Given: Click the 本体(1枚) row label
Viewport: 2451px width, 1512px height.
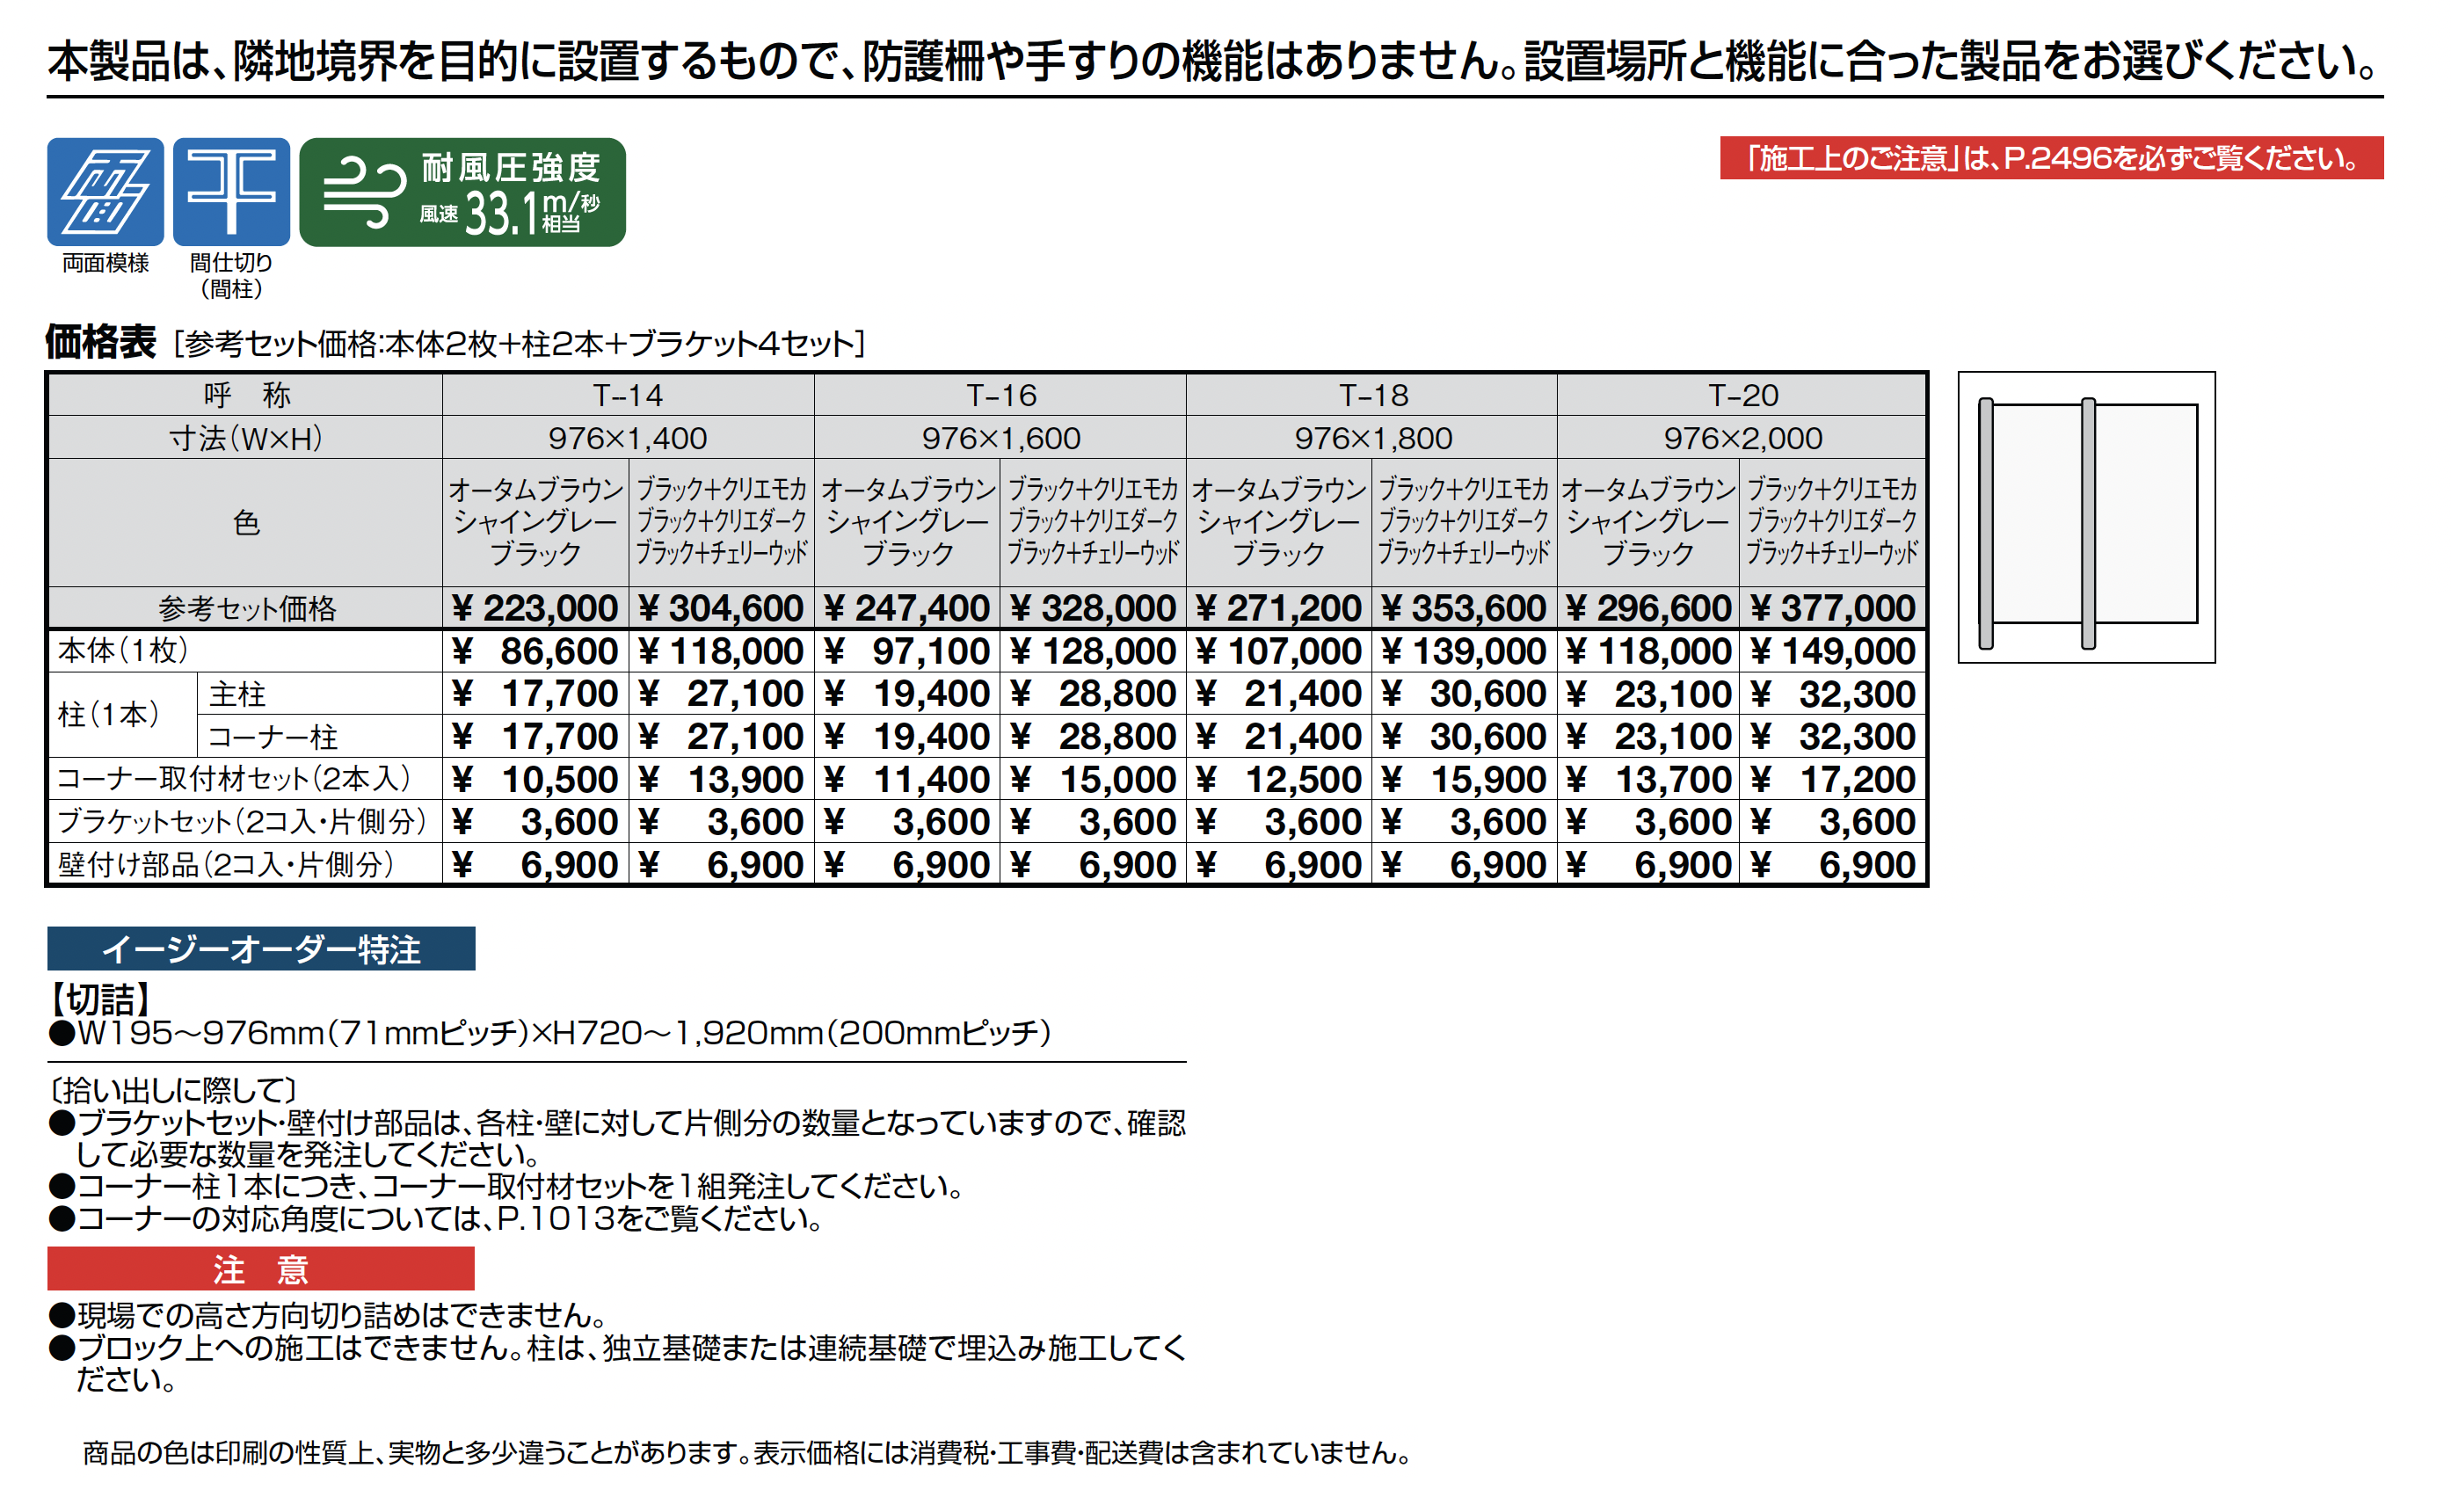Looking at the screenshot, I should click(123, 651).
